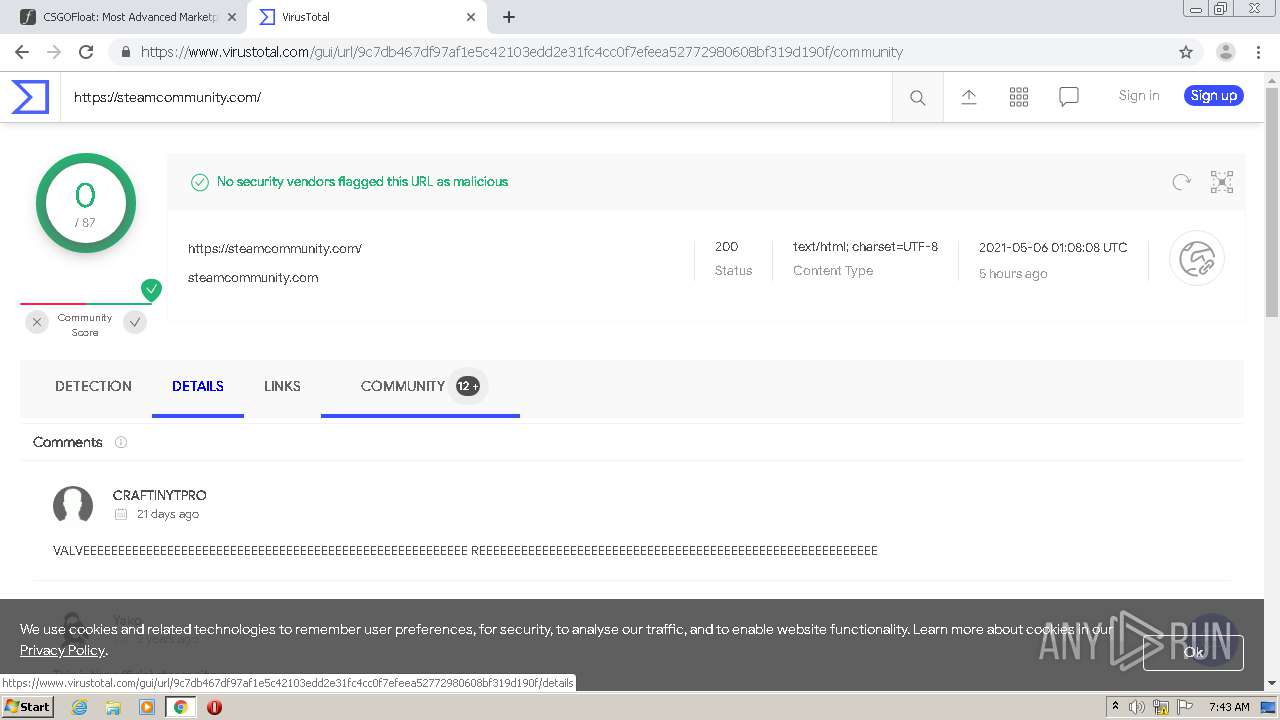Select the VirusTotal browser tab

pyautogui.click(x=367, y=17)
